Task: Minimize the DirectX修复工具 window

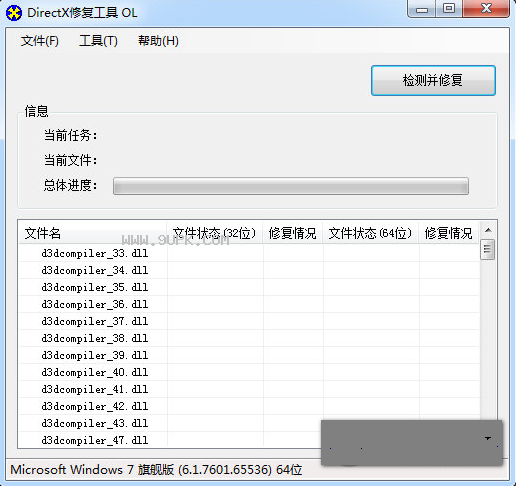Action: pos(422,9)
